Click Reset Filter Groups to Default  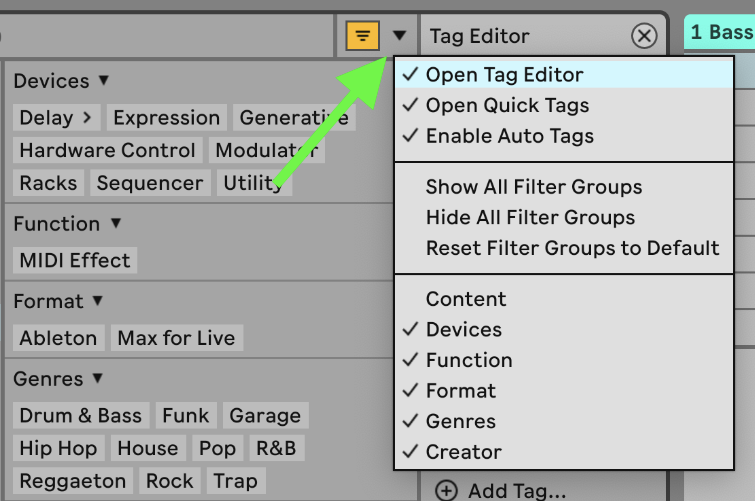coord(572,249)
